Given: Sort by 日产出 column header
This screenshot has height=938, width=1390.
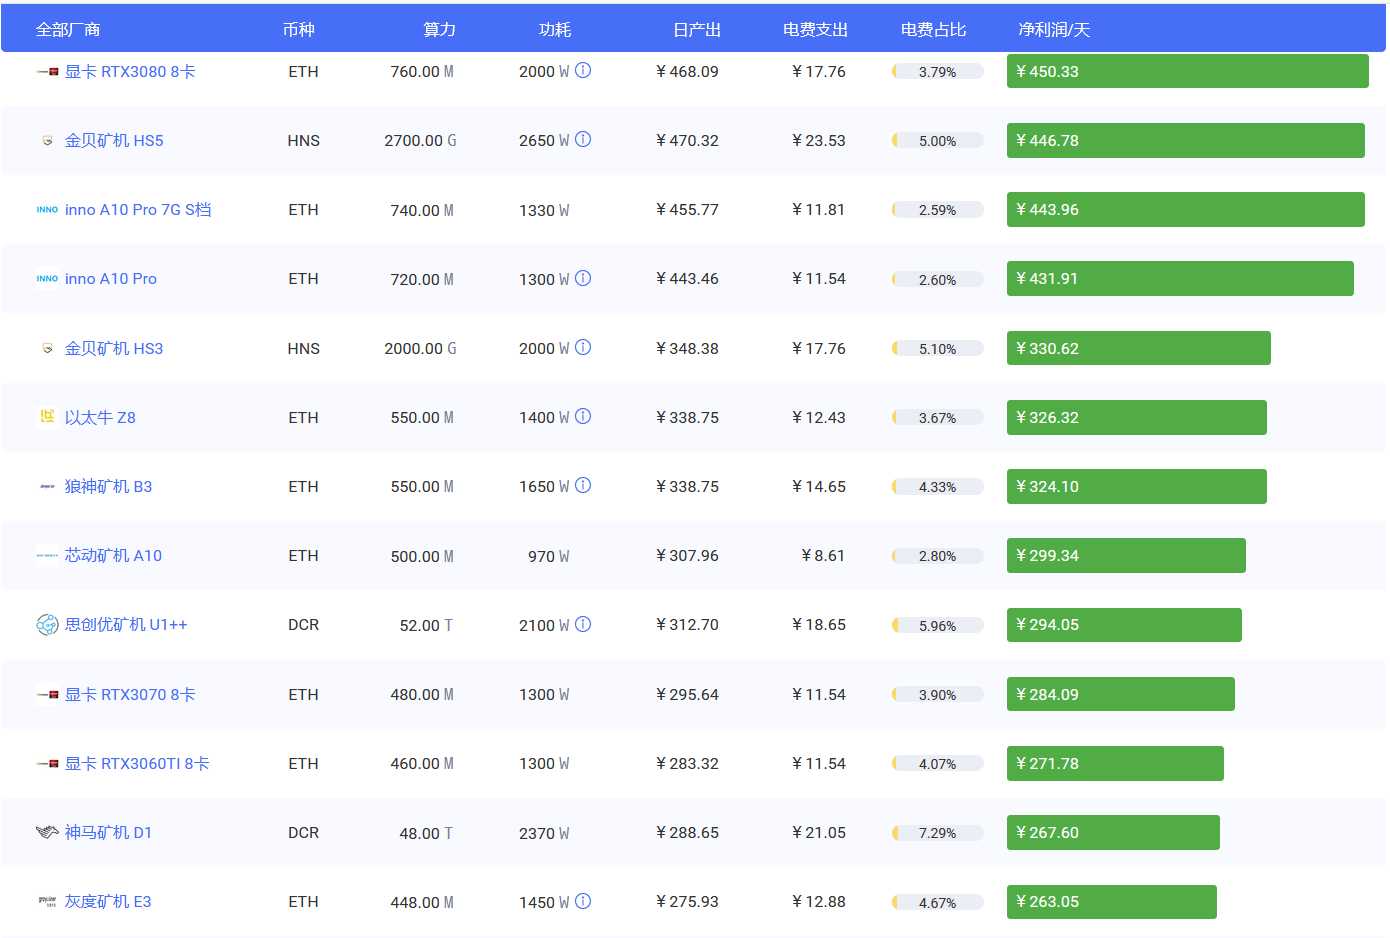Looking at the screenshot, I should pos(697,30).
